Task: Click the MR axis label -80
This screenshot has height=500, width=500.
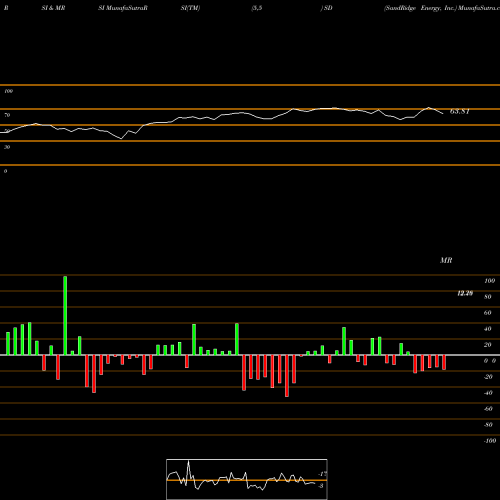Action: (x=488, y=425)
